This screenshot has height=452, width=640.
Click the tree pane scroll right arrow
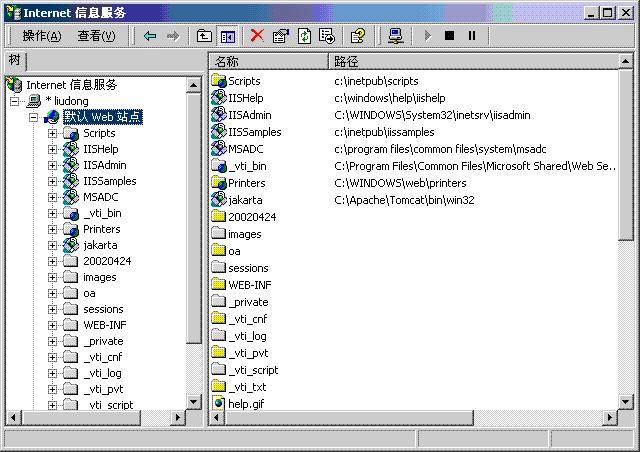[177, 417]
